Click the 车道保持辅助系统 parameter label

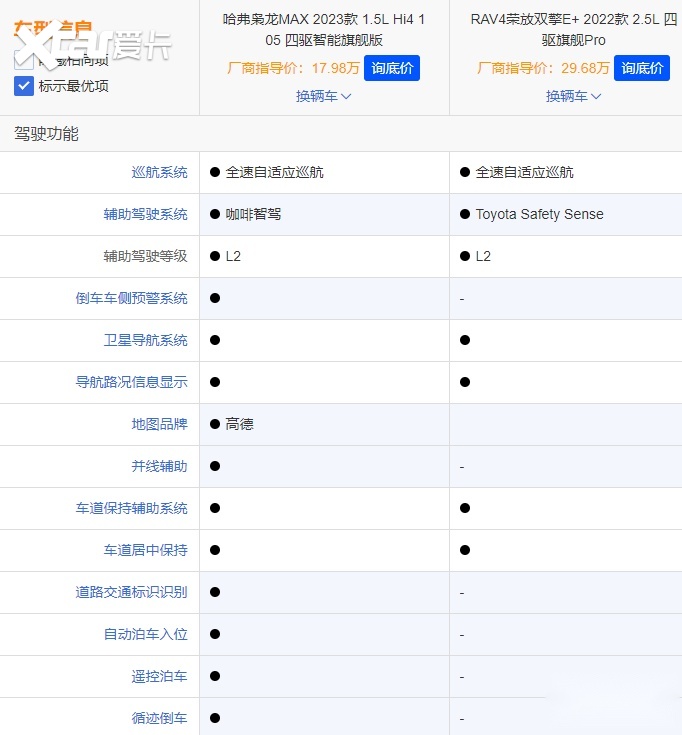click(131, 508)
